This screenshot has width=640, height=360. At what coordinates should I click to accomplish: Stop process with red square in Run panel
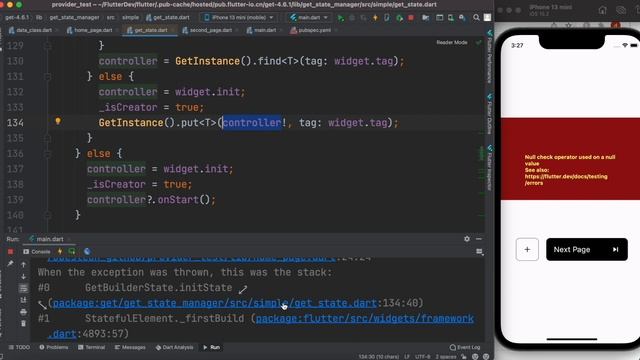tap(11, 251)
